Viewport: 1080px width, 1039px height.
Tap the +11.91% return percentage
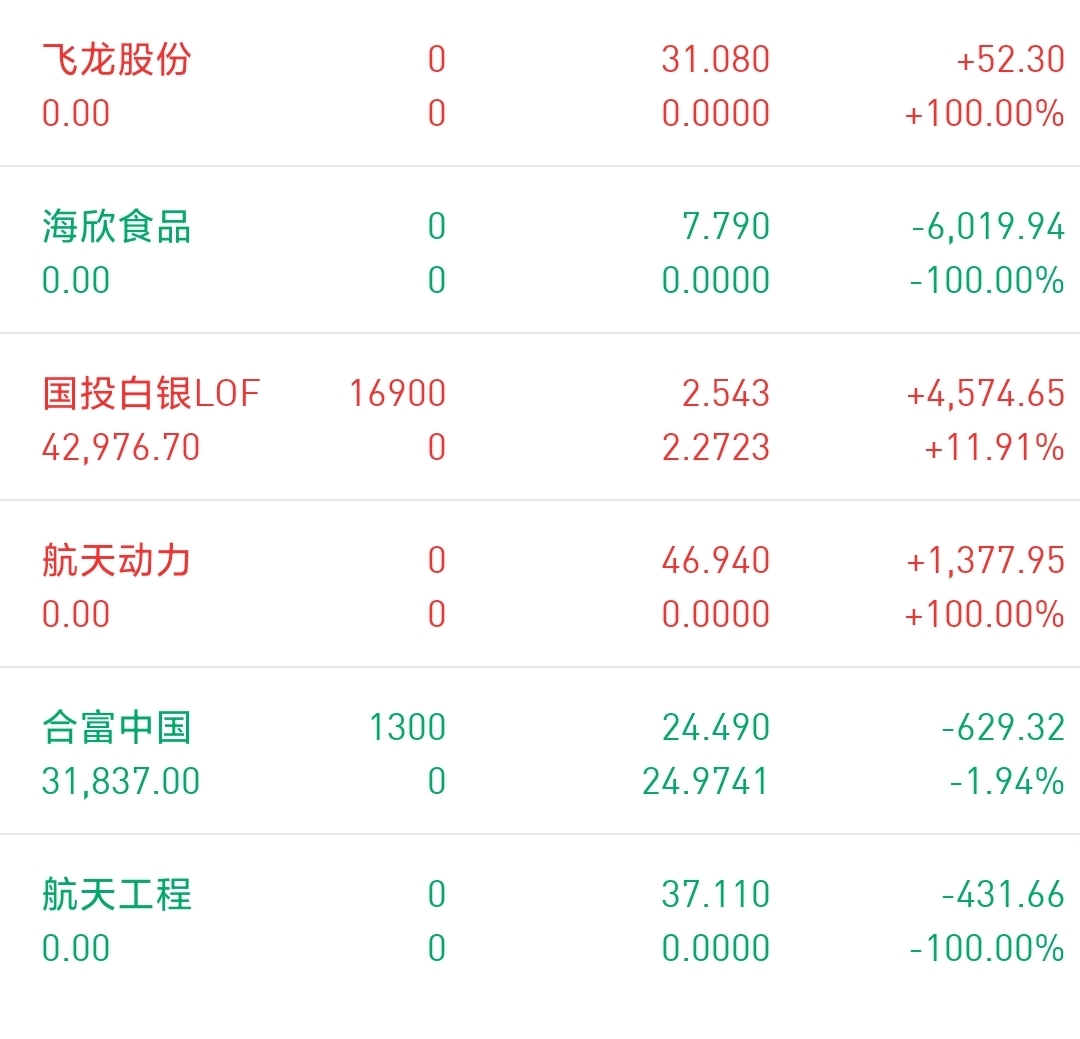point(994,448)
